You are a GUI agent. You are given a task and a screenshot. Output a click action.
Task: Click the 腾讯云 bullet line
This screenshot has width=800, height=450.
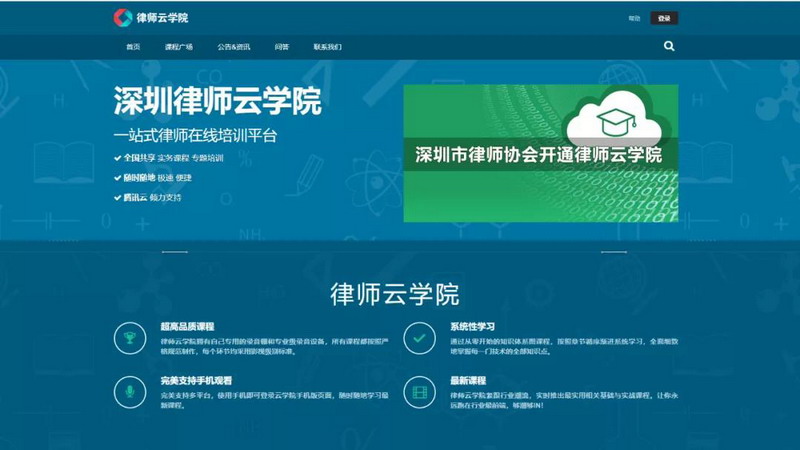[x=148, y=197]
